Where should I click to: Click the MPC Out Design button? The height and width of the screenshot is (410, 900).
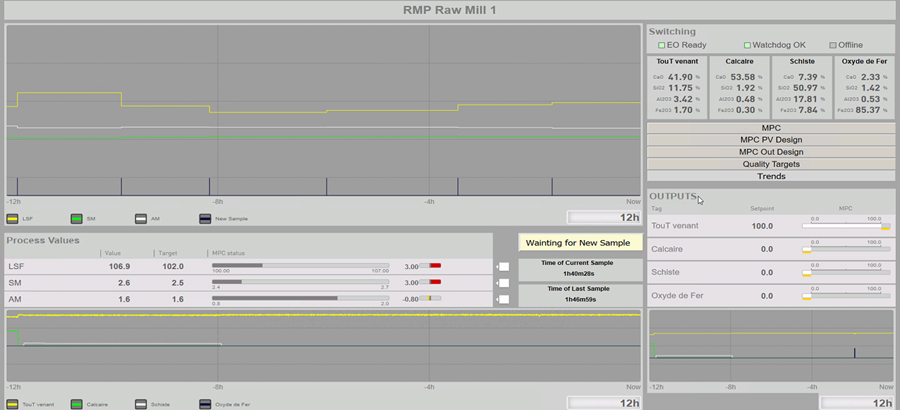[770, 152]
